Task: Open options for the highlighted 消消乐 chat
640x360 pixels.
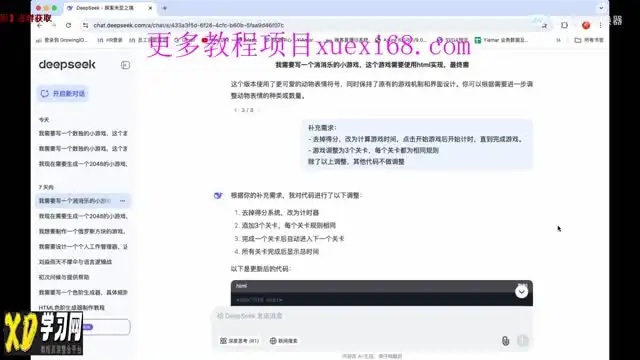Action: pos(122,201)
